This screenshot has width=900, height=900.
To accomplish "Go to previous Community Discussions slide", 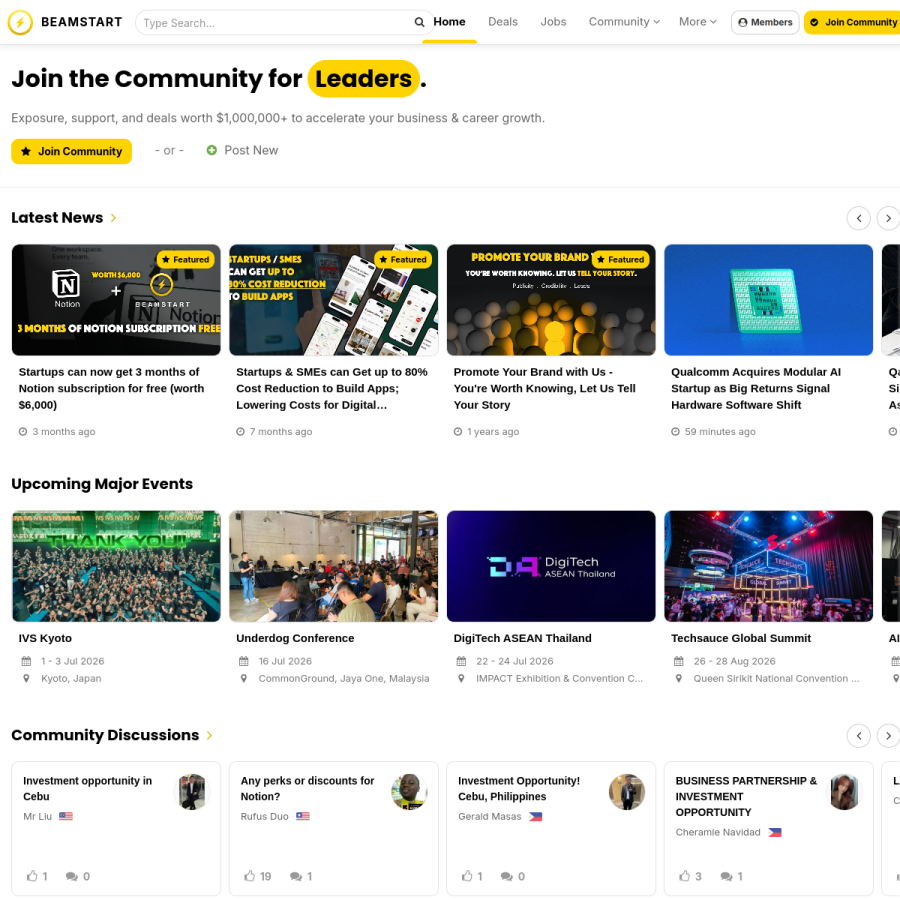I will click(x=859, y=736).
